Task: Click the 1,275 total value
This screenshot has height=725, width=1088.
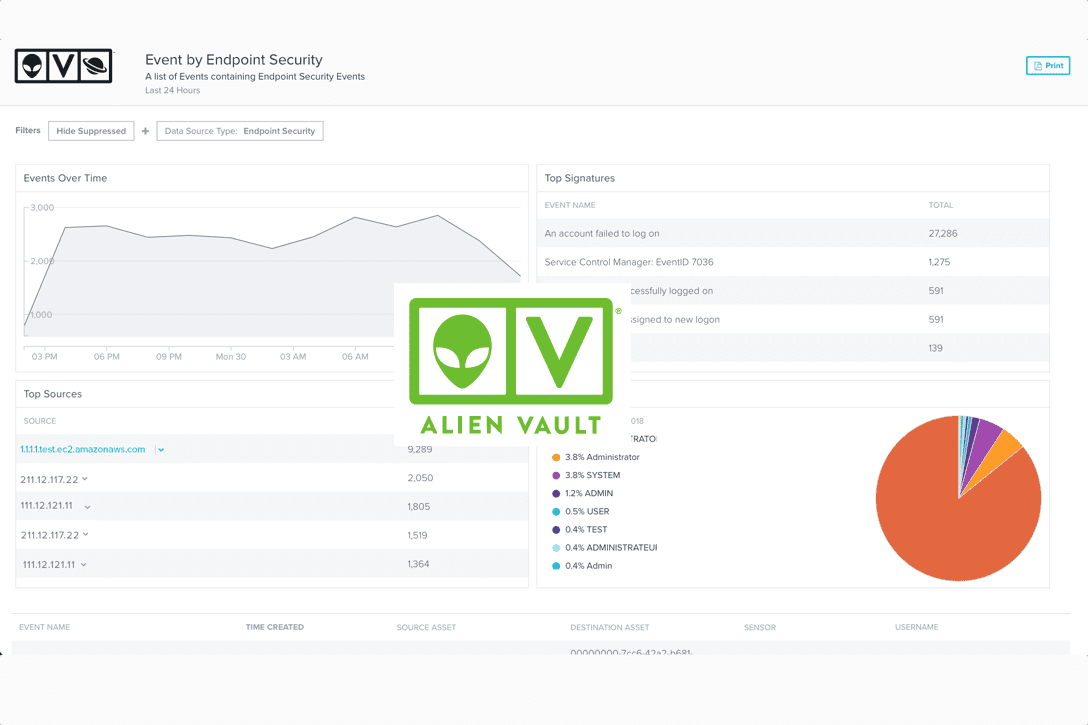Action: tap(939, 262)
